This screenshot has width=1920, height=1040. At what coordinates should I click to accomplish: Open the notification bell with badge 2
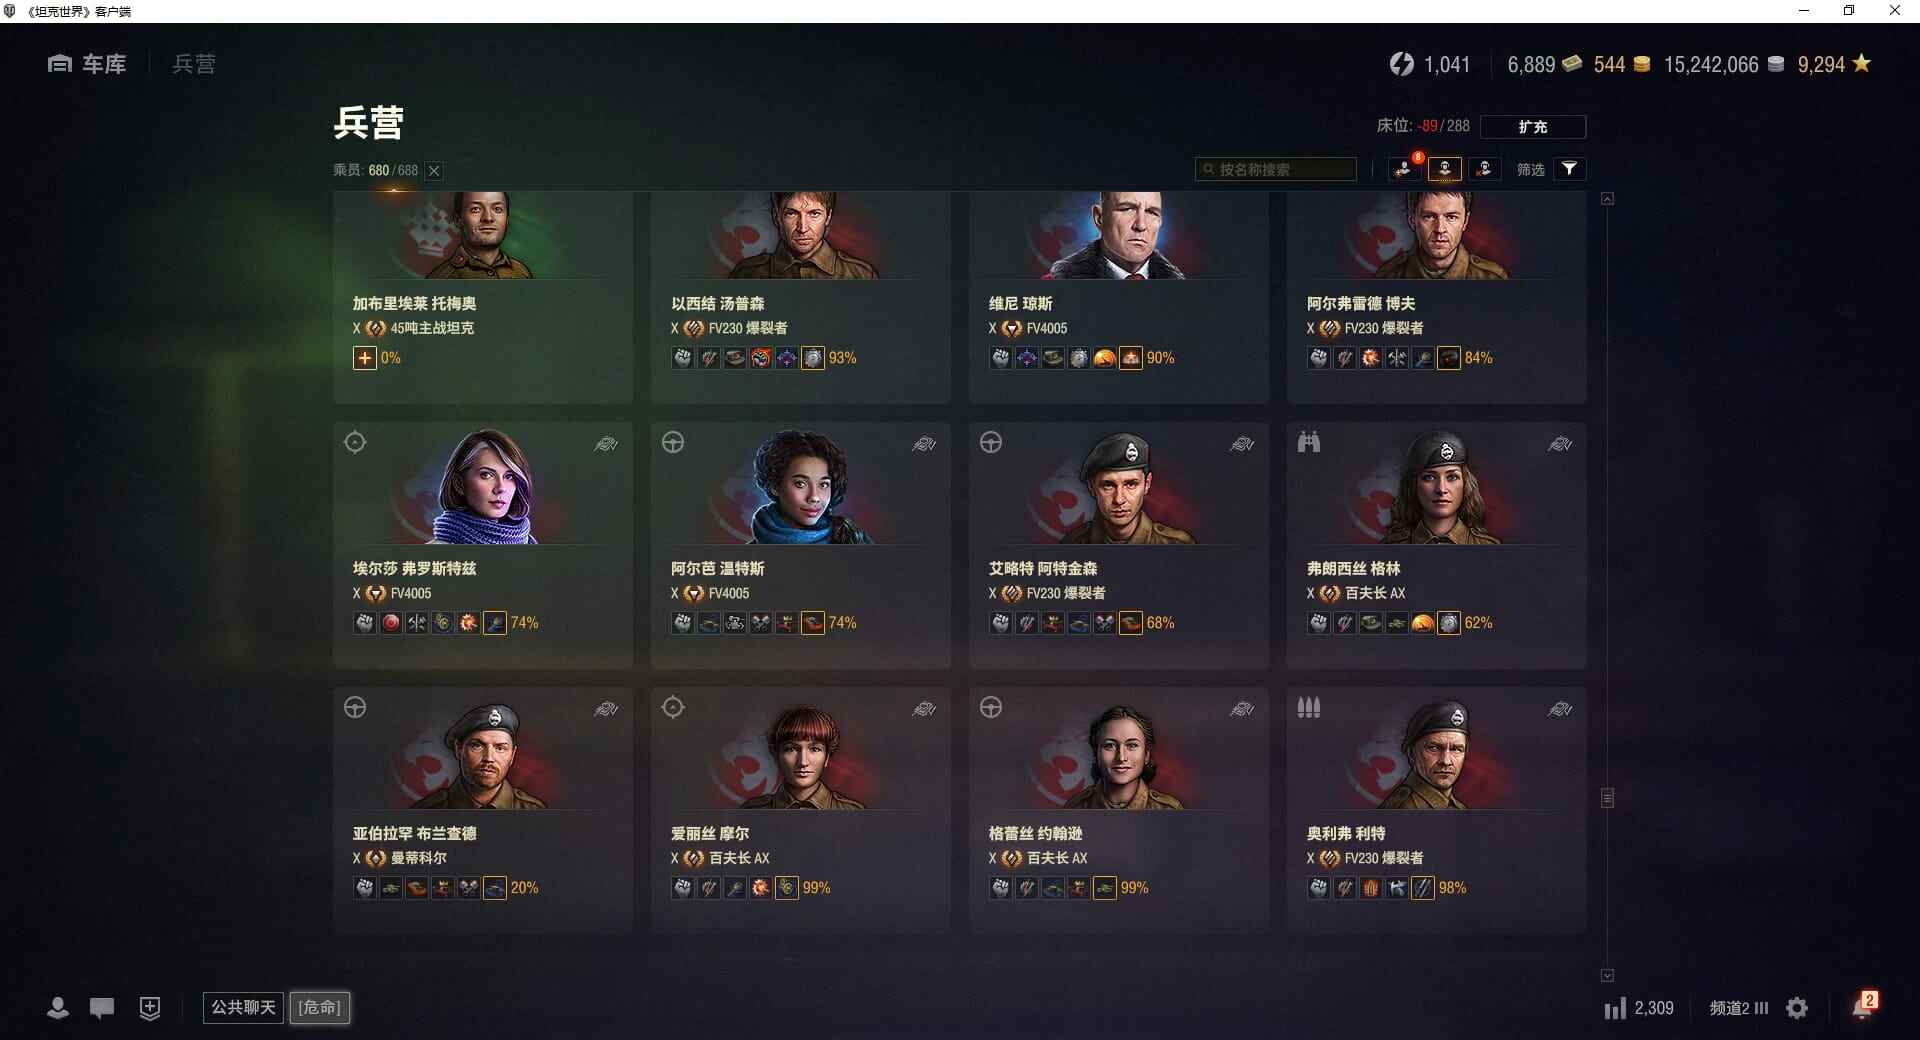click(x=1863, y=1006)
